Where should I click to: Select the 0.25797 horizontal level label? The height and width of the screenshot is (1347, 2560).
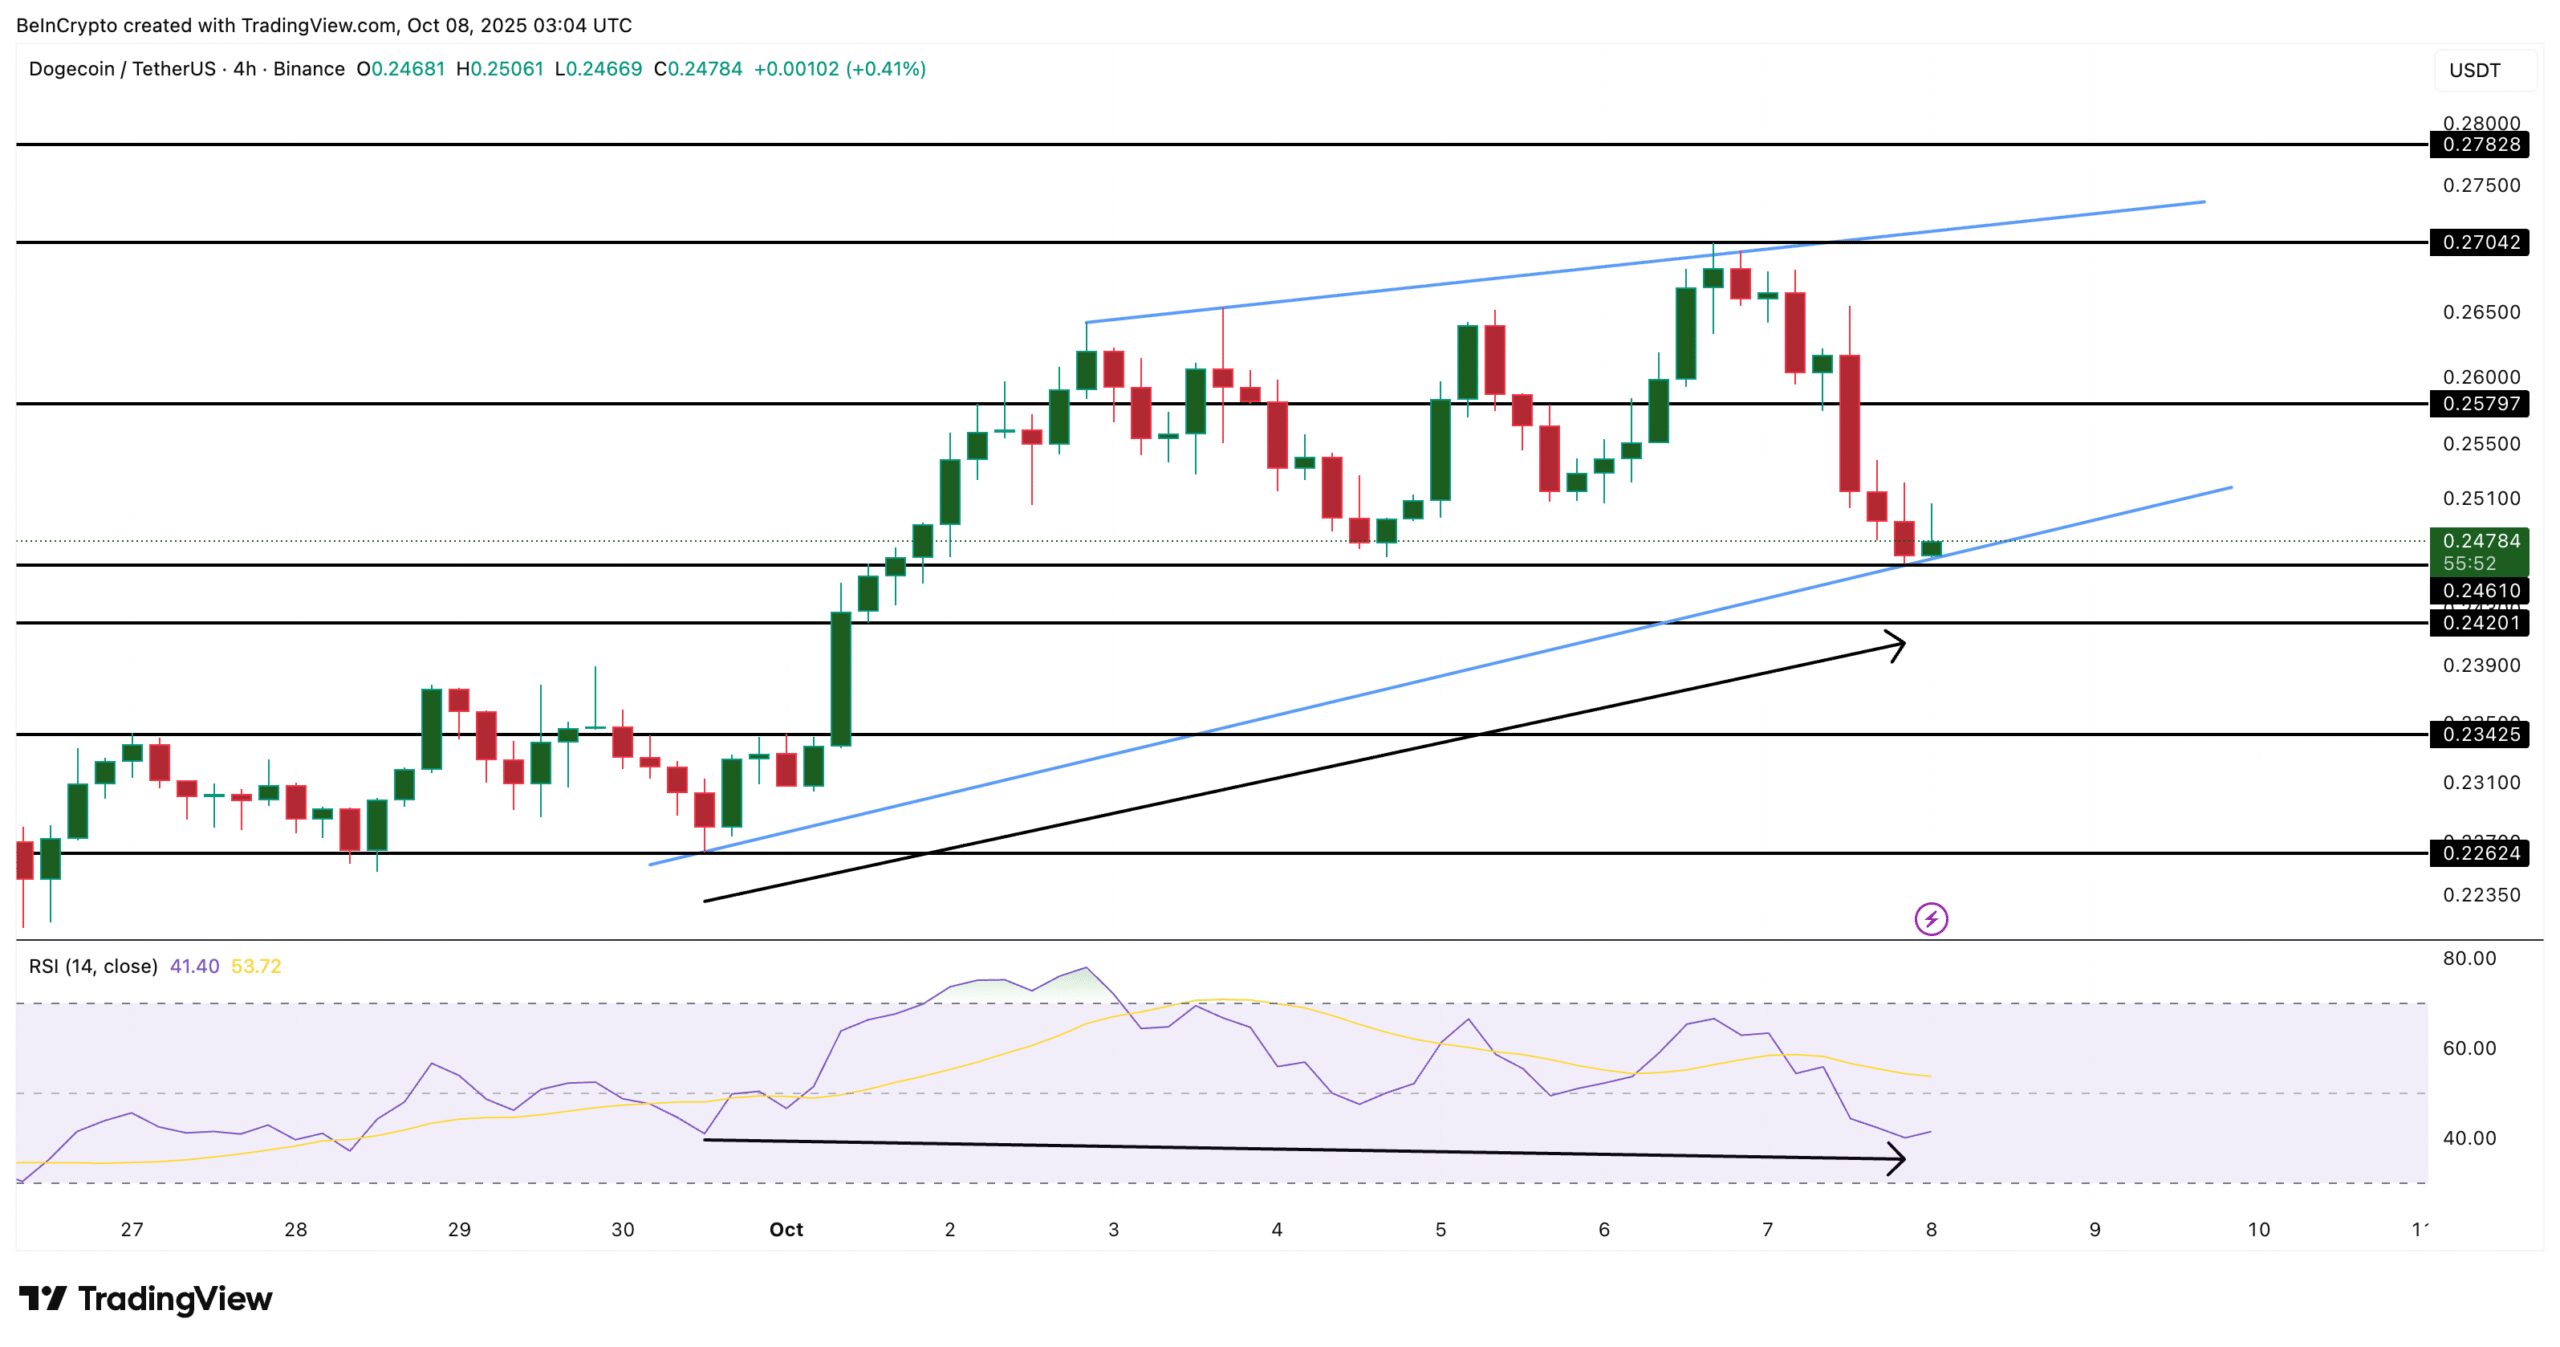pyautogui.click(x=2478, y=404)
